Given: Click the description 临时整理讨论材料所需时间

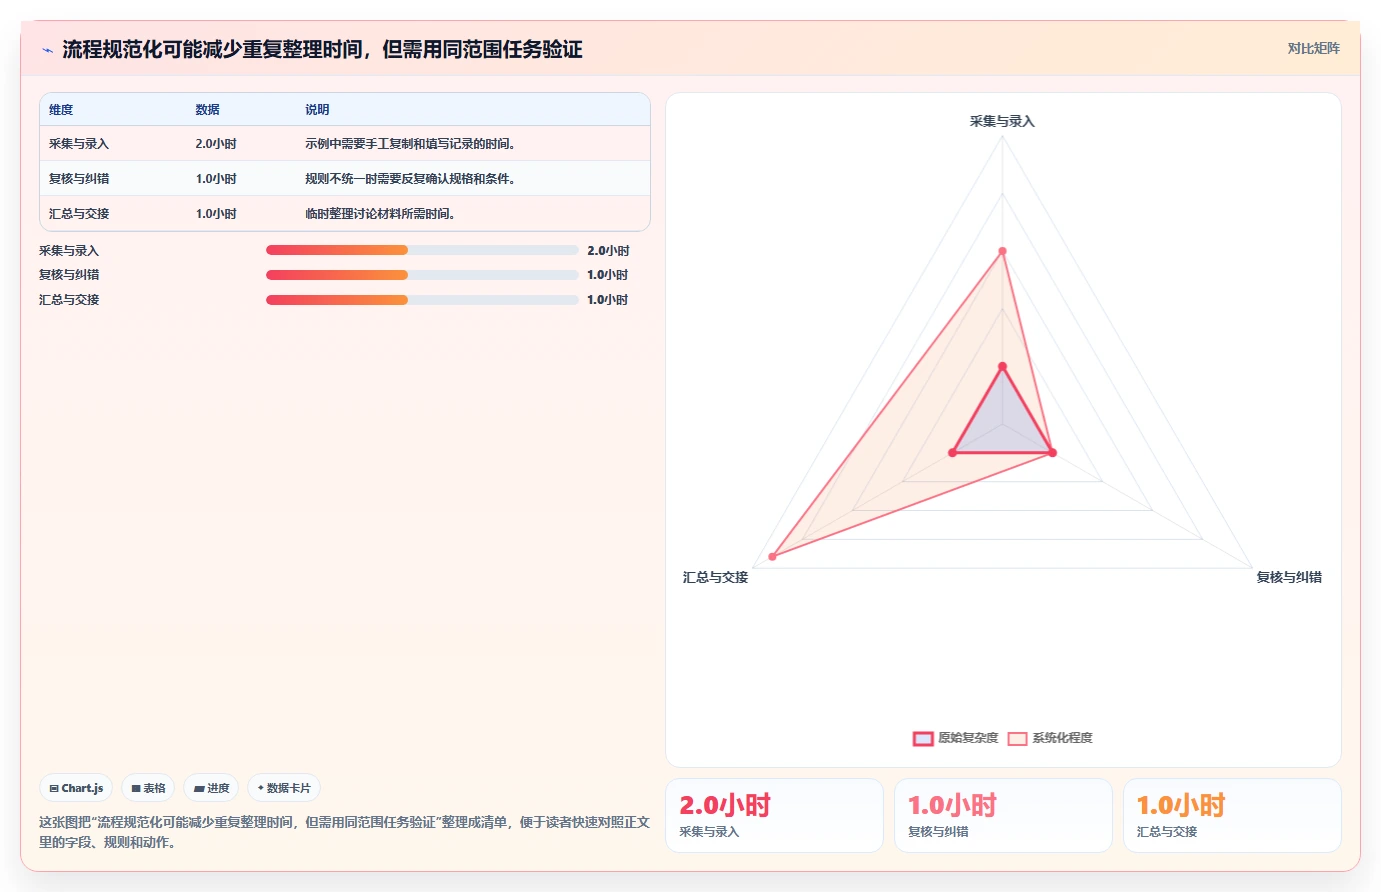Looking at the screenshot, I should pyautogui.click(x=380, y=214).
